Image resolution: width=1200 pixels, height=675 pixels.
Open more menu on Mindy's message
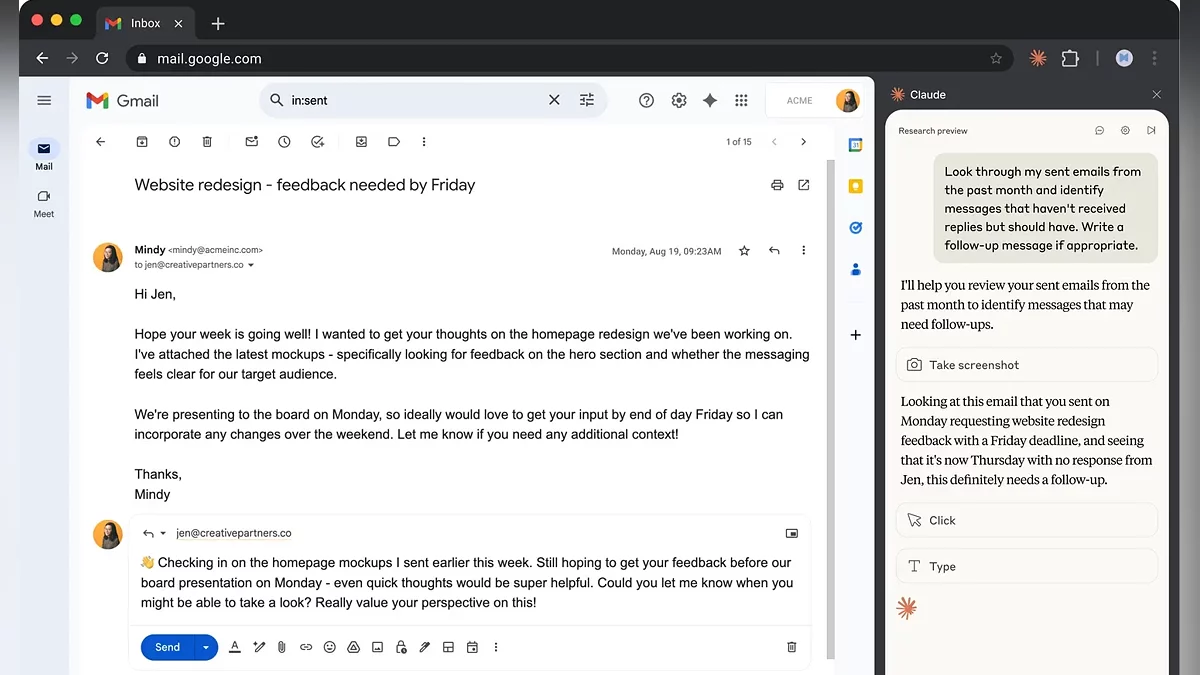[803, 251]
